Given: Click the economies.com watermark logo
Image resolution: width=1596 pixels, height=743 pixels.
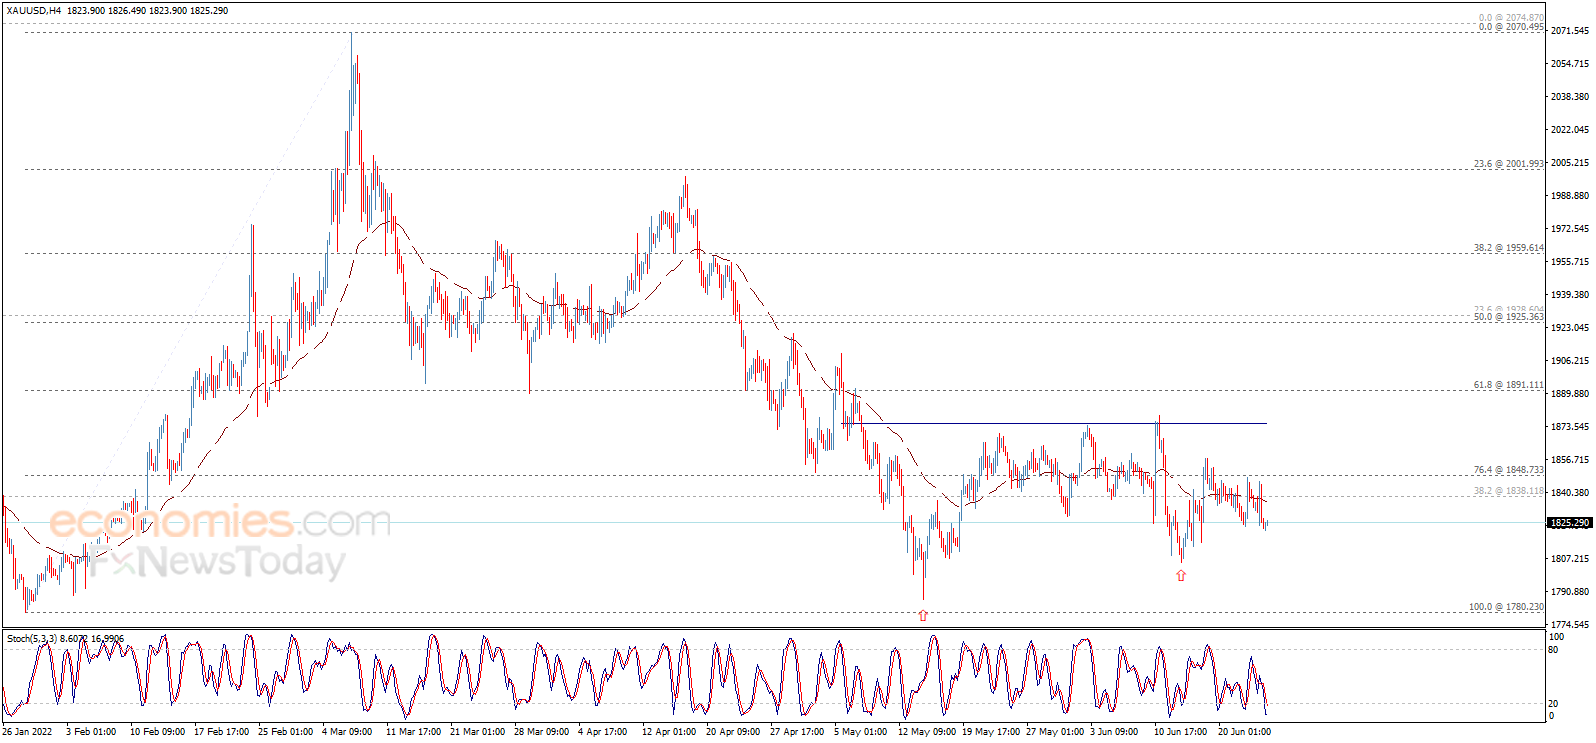Looking at the screenshot, I should tap(220, 522).
